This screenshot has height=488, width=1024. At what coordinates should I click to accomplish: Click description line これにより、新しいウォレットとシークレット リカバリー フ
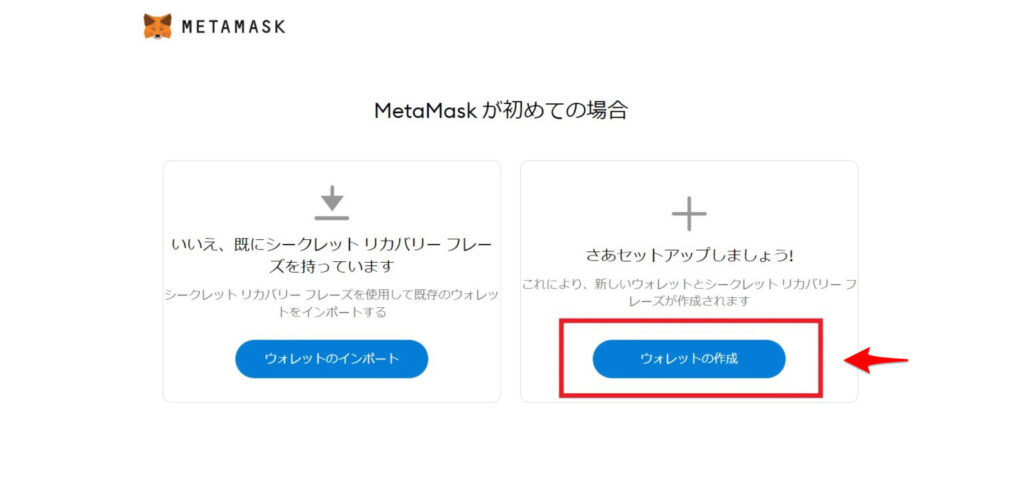click(x=689, y=284)
